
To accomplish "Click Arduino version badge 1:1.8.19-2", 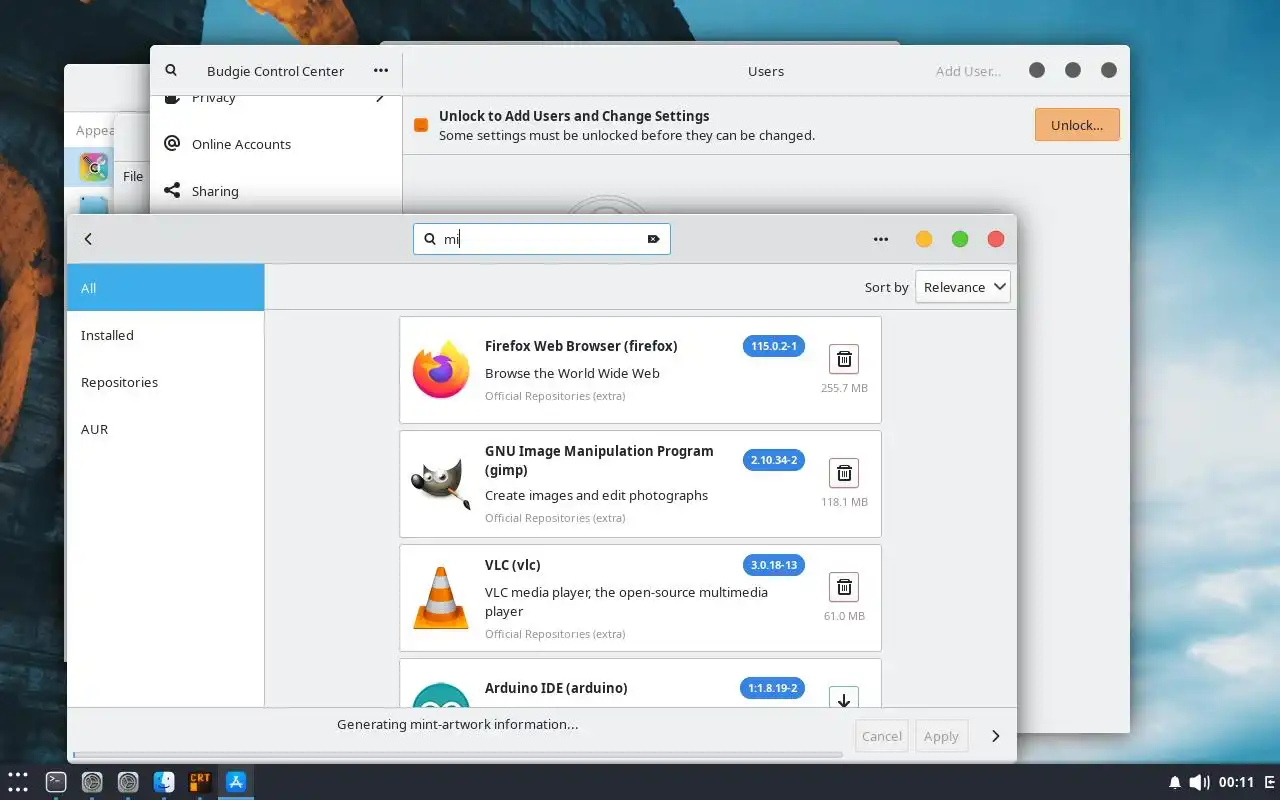I will (x=772, y=688).
